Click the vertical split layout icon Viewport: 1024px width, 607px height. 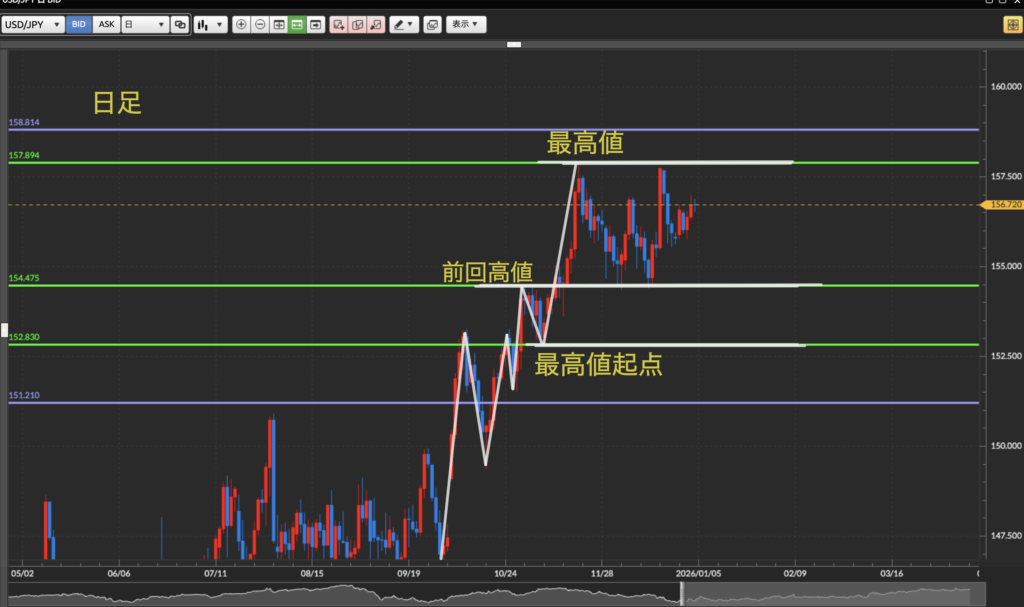(279, 24)
